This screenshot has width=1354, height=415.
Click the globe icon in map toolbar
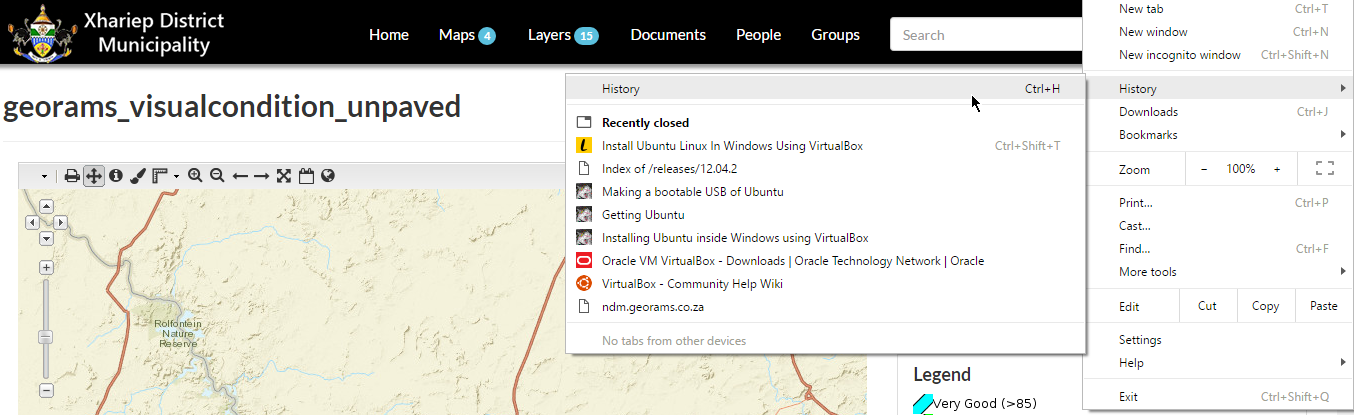pyautogui.click(x=327, y=176)
